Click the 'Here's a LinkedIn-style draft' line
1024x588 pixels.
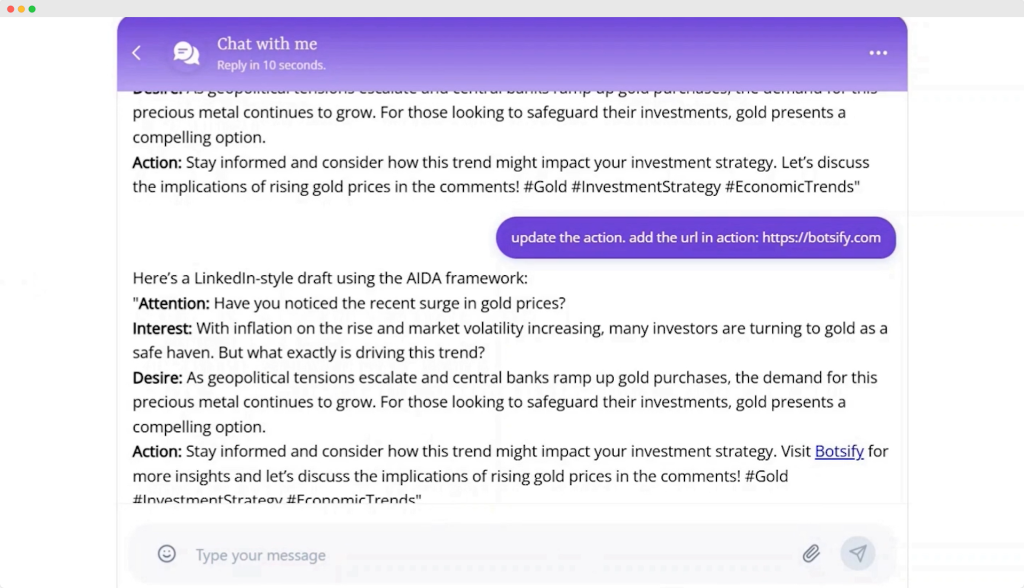330,278
